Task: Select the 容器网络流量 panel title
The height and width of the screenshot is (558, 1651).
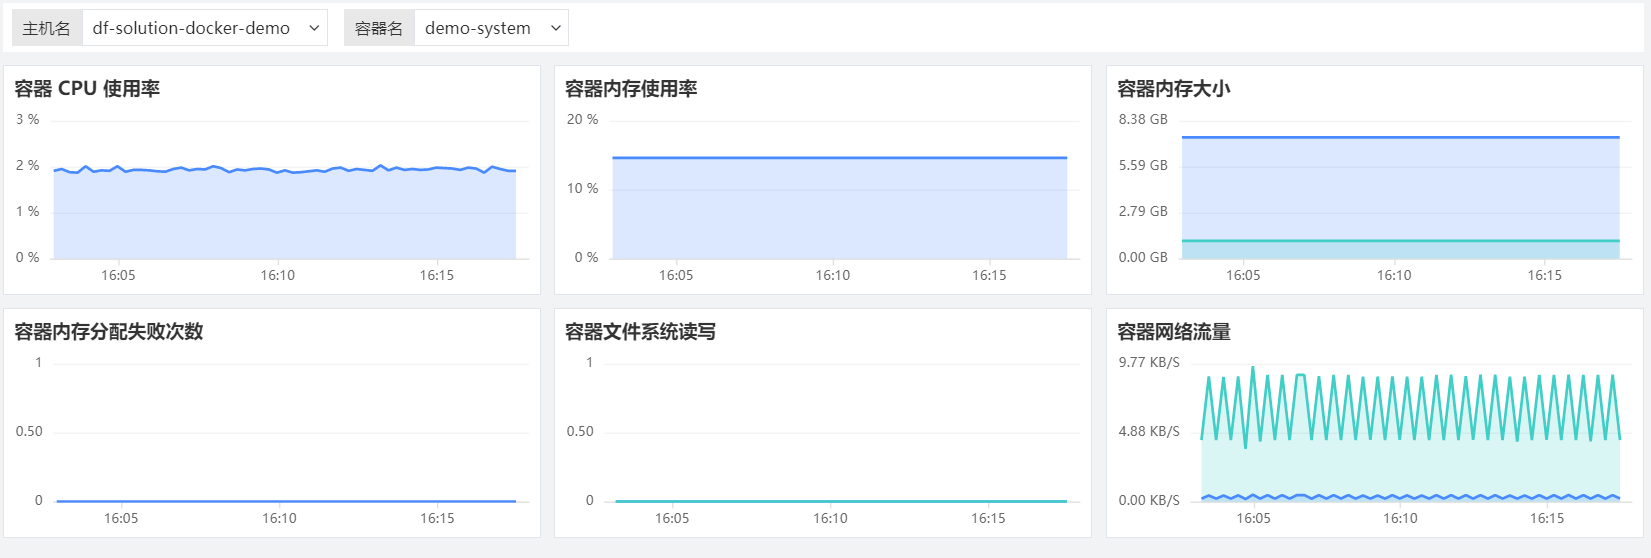Action: tap(1173, 332)
